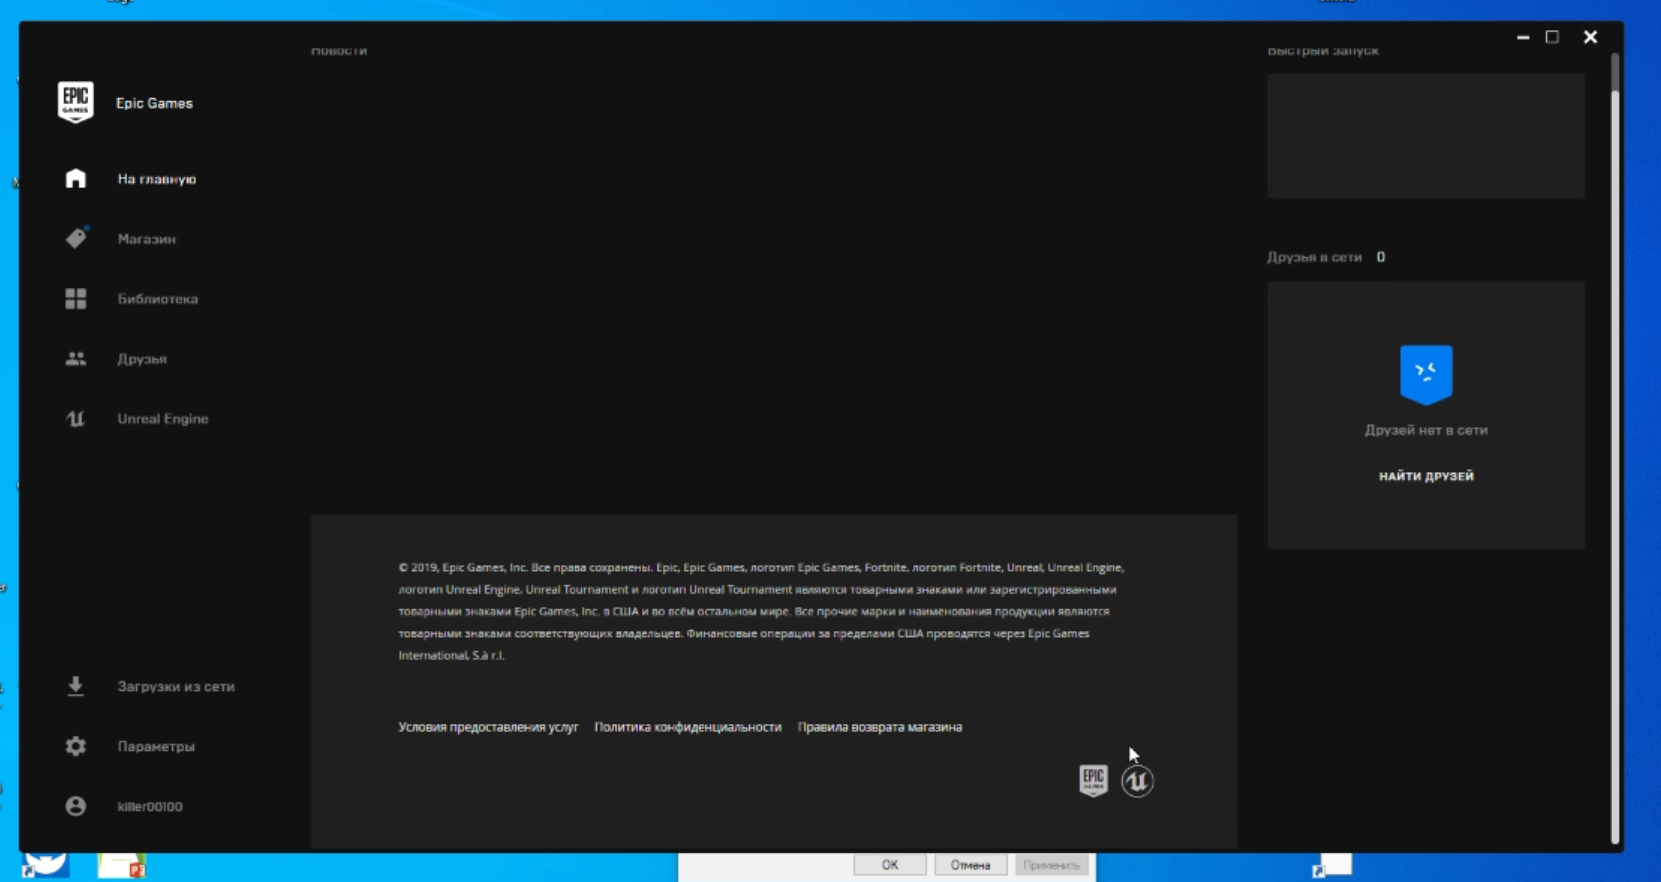Click the Unreal Engine sidebar icon

point(76,419)
